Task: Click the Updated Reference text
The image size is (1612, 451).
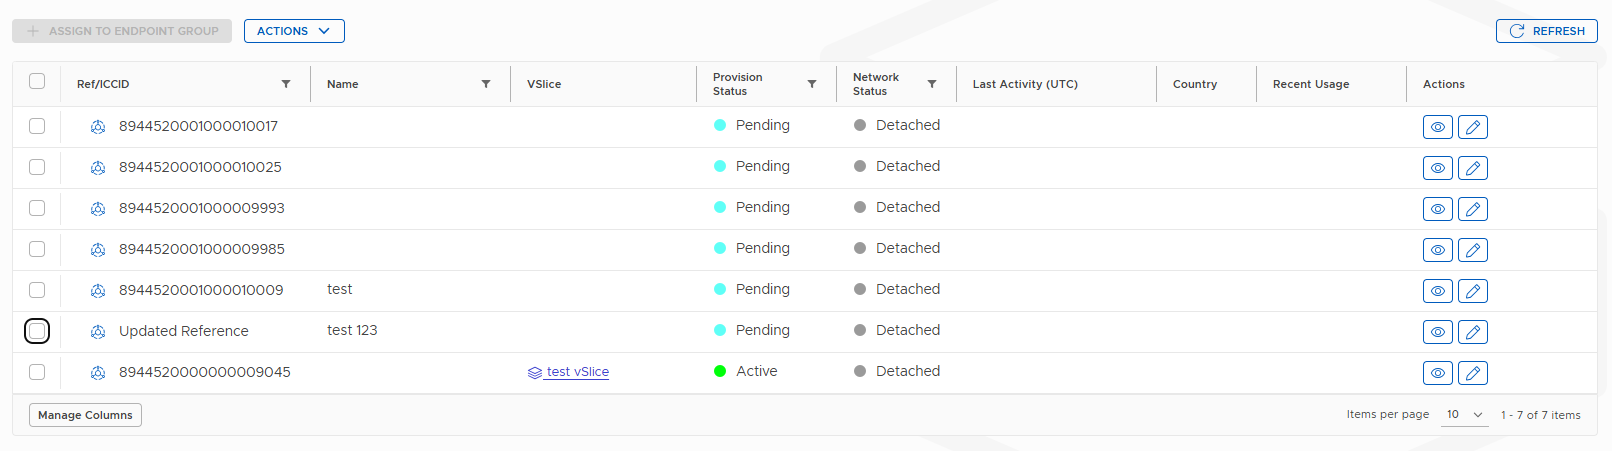Action: (x=184, y=331)
